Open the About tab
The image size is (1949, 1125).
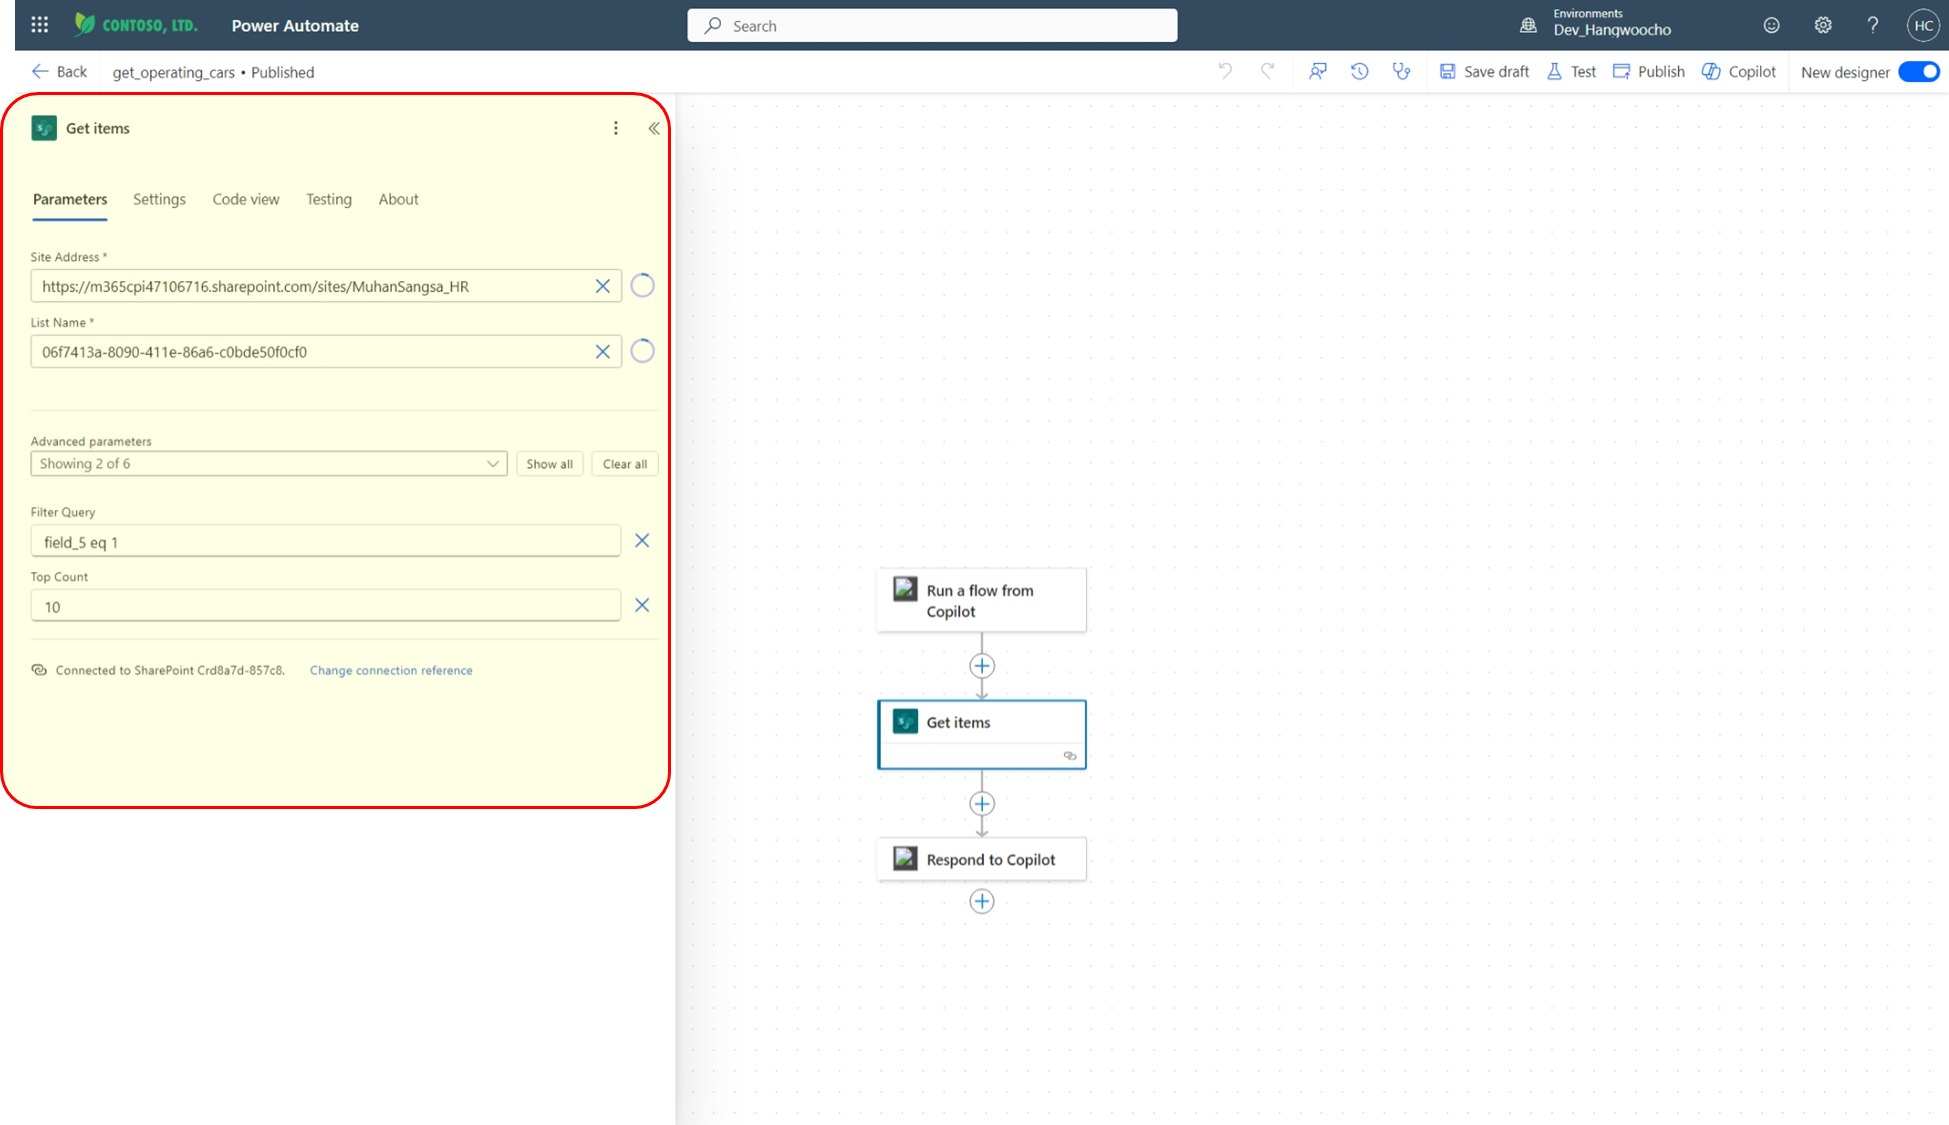398,199
